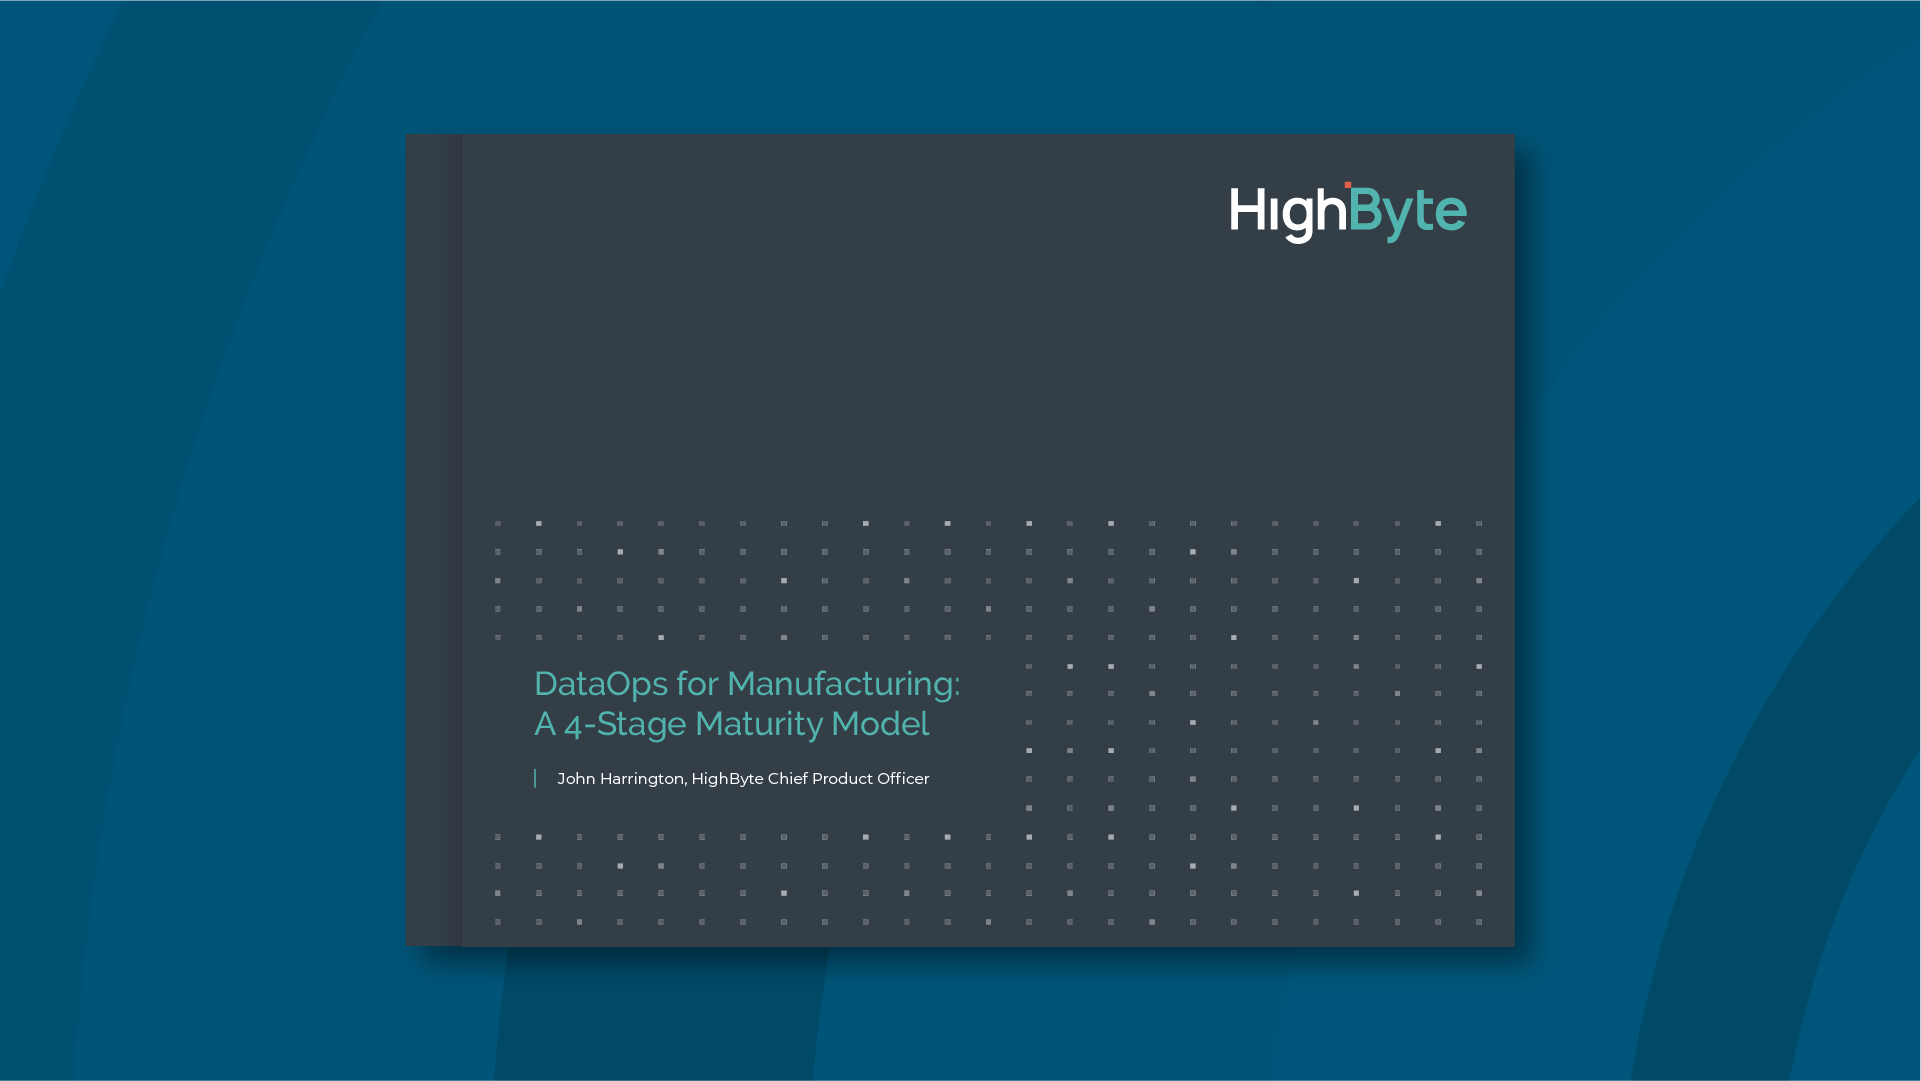Click the orange dot above the HighByte logo
This screenshot has height=1081, width=1921.
[1349, 183]
